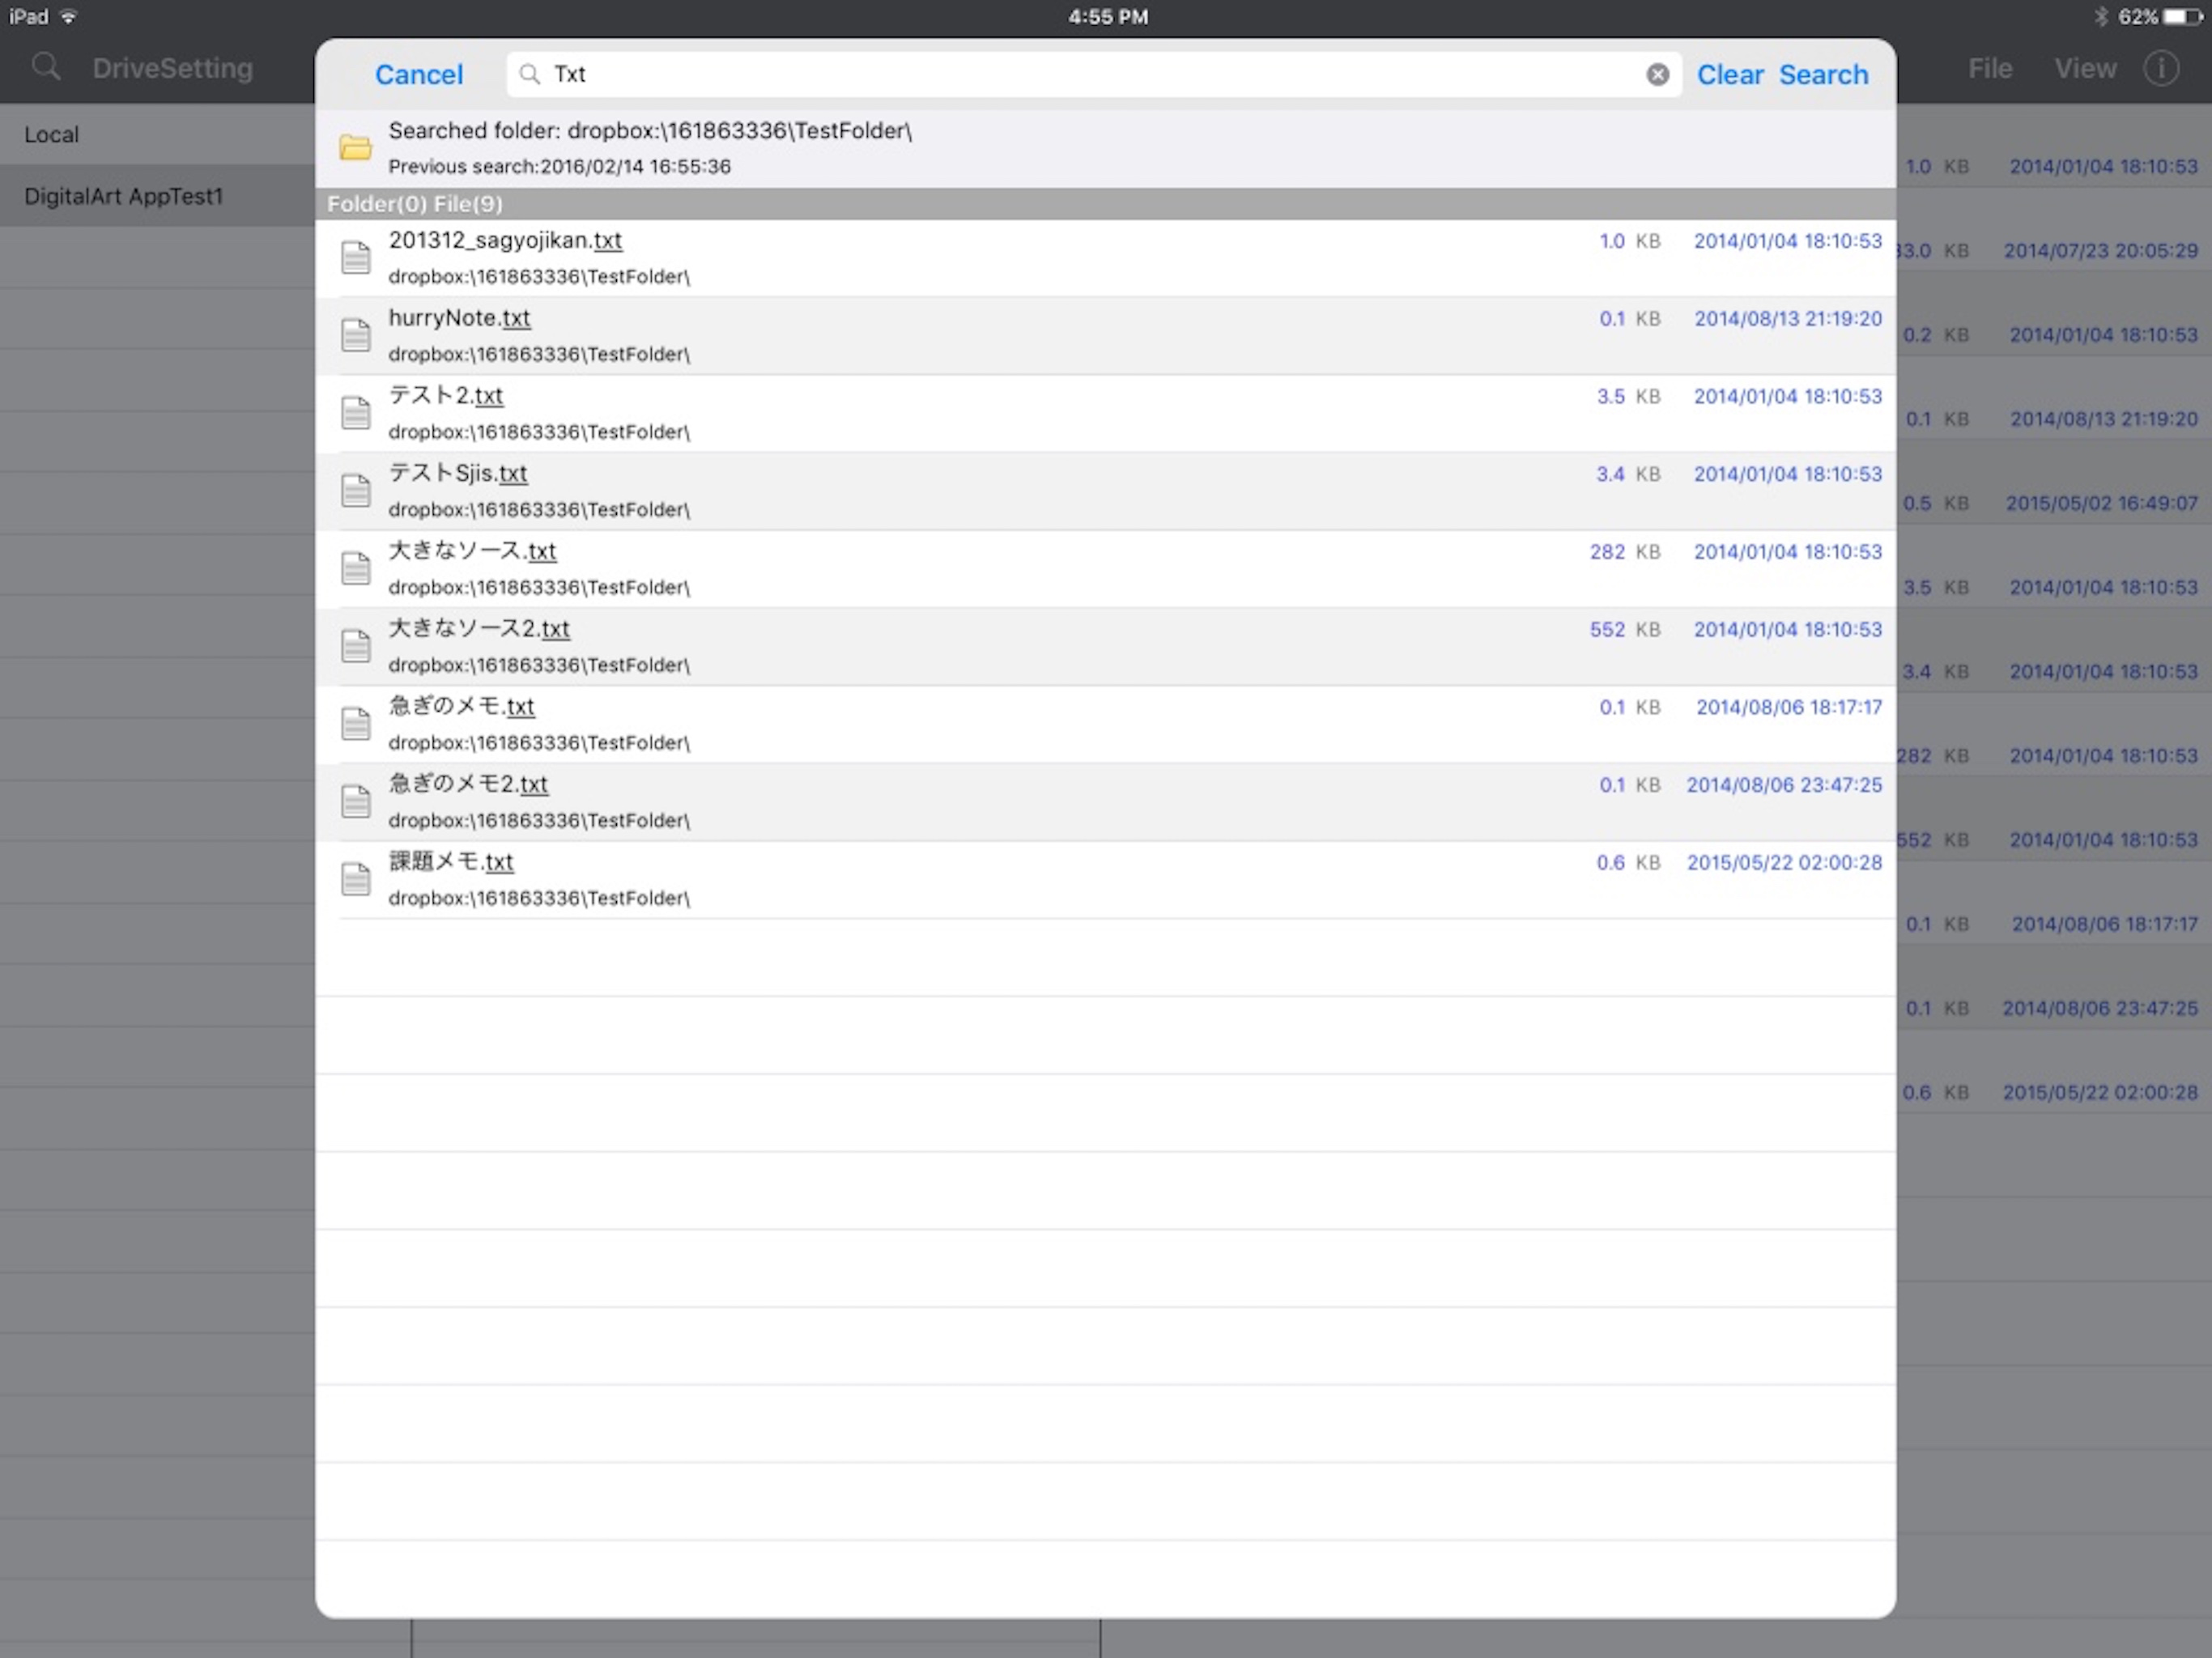Focus the search text field containing Txt
The image size is (2212, 1658).
(1094, 74)
